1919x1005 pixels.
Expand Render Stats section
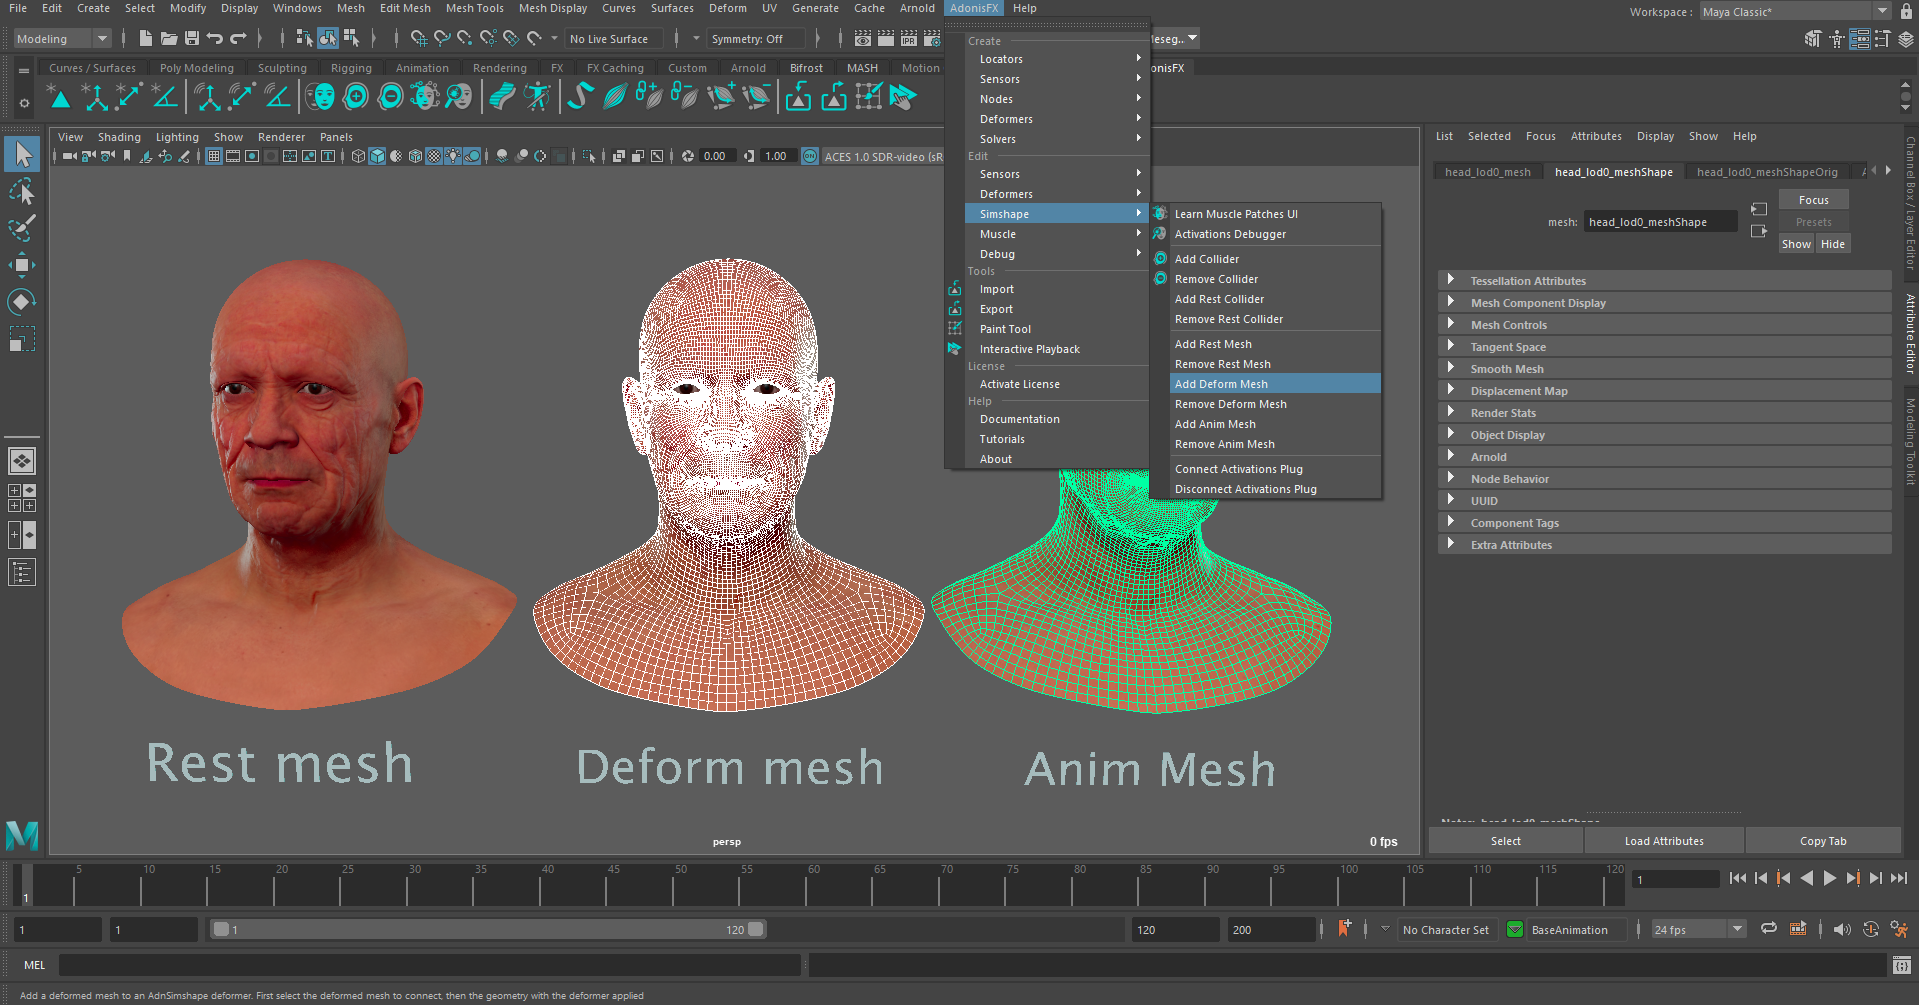[1664, 413]
